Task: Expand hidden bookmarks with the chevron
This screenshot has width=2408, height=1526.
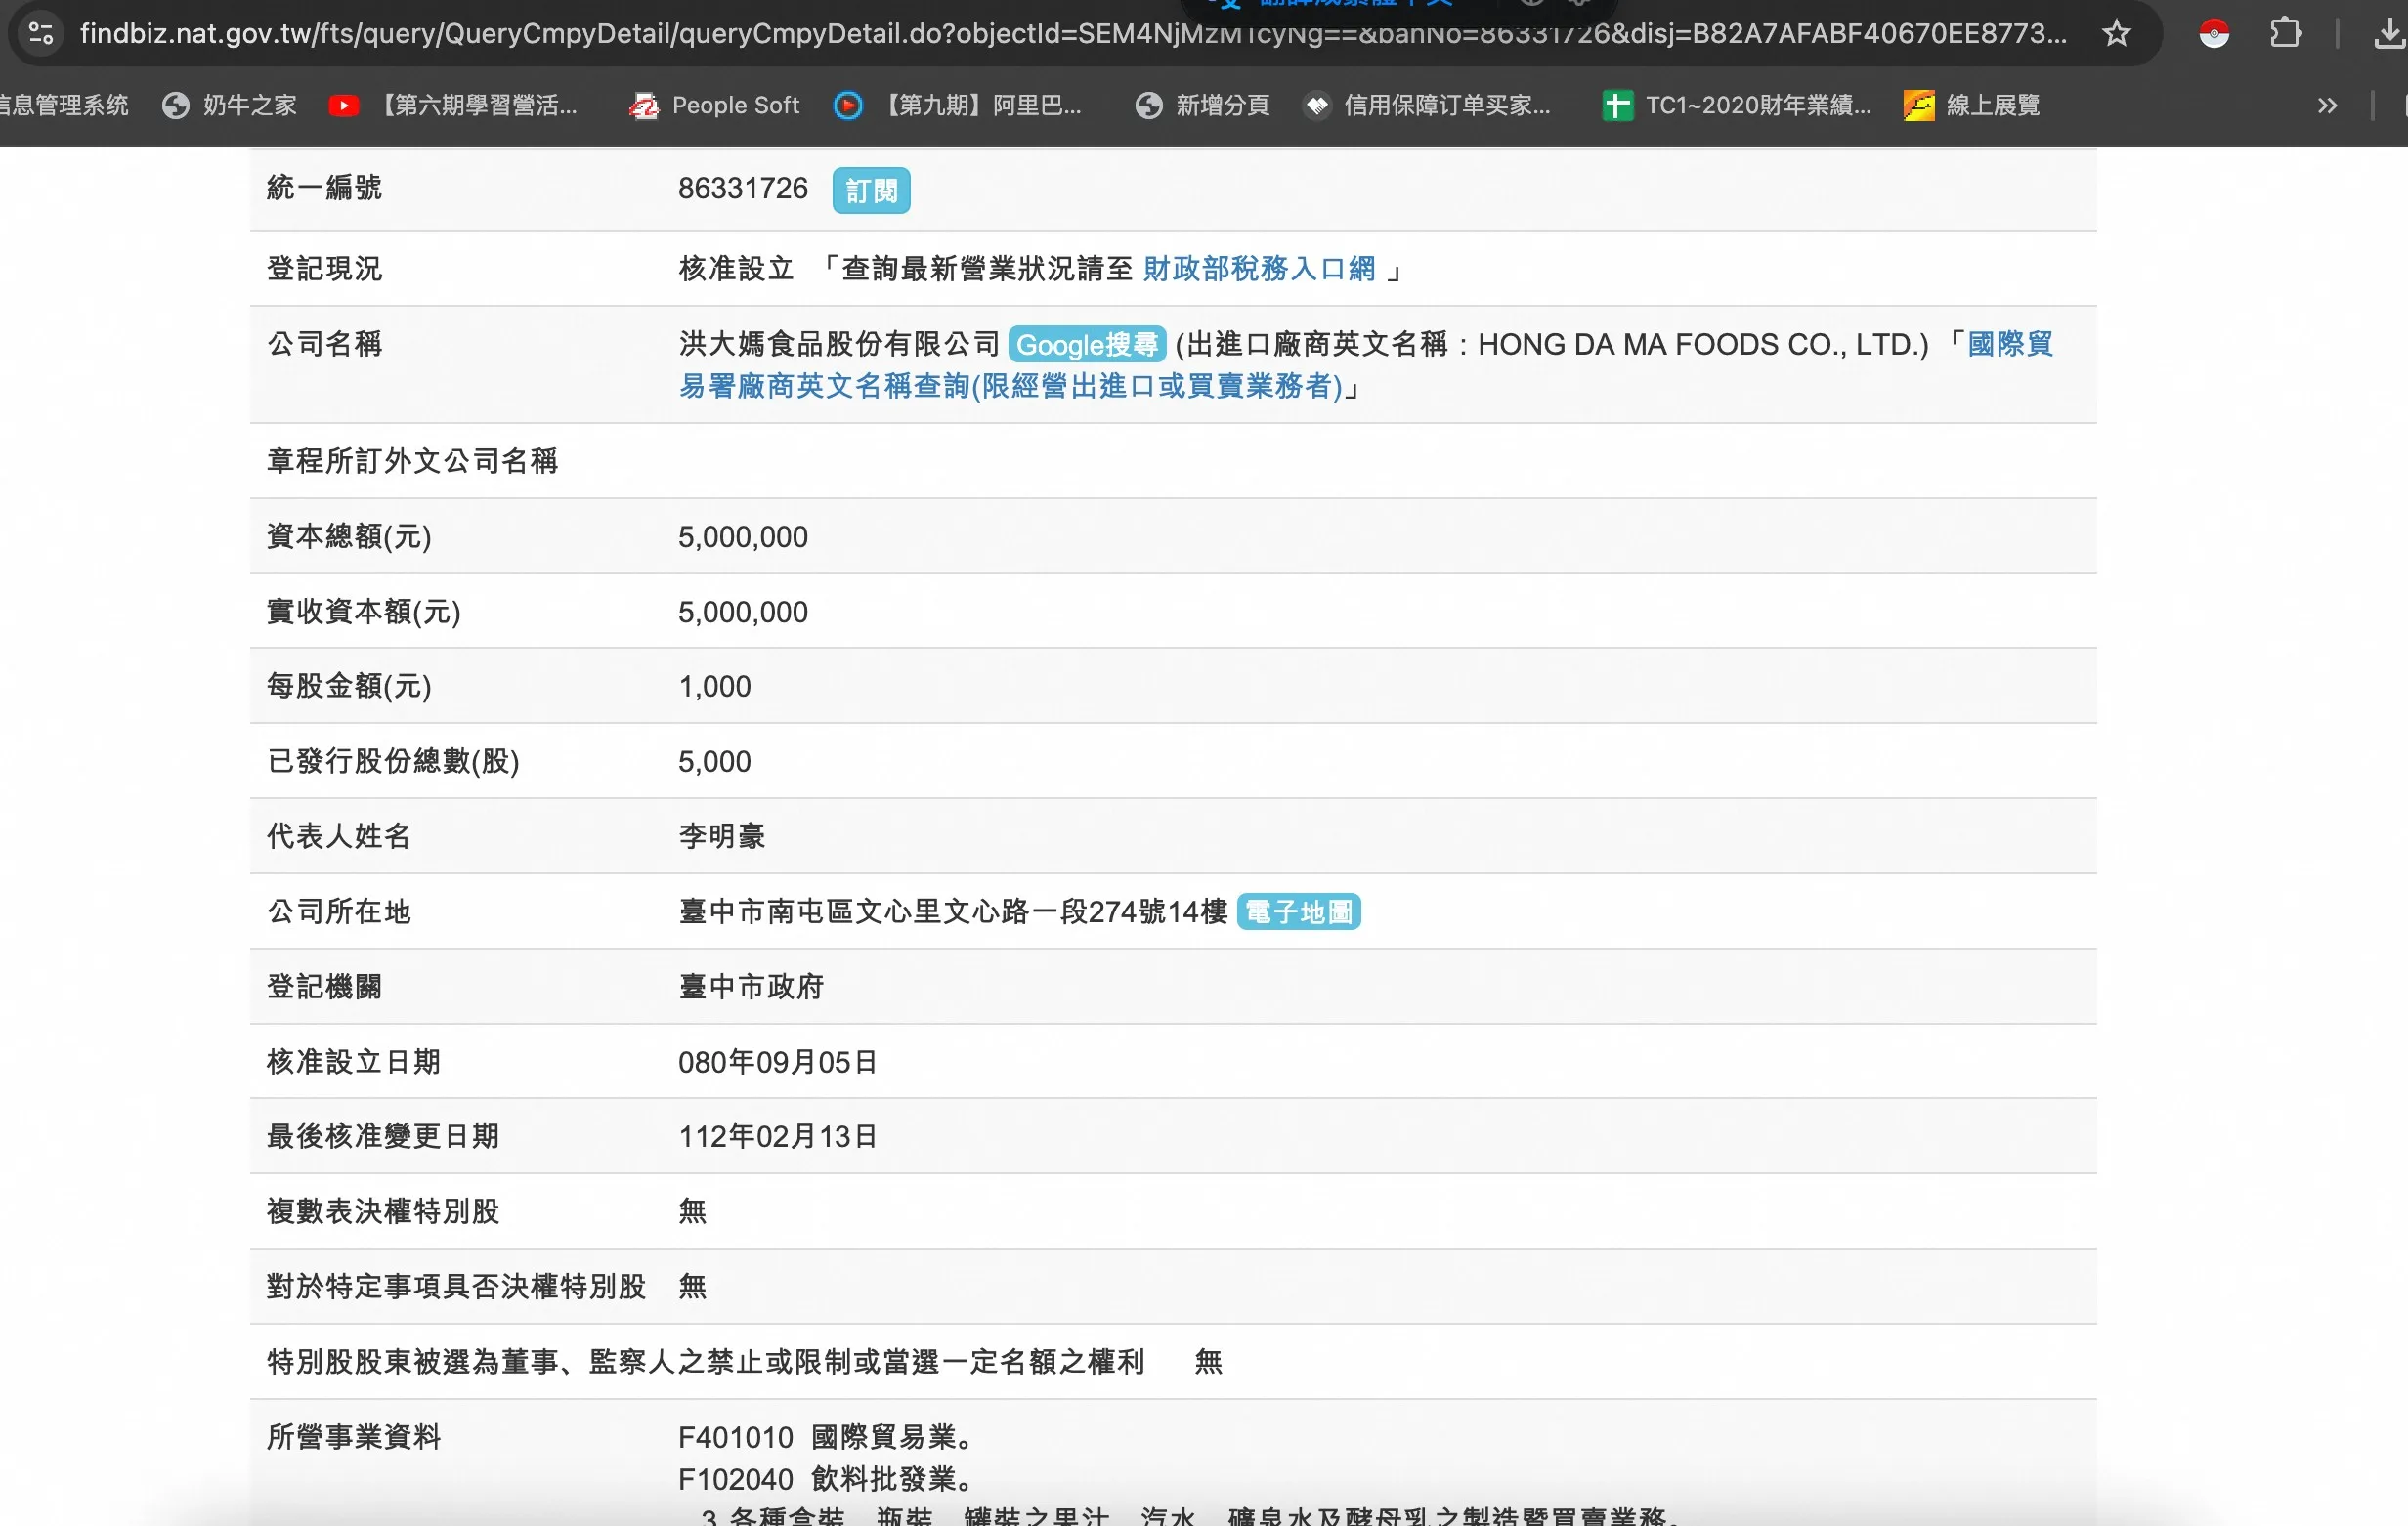Action: point(2327,105)
